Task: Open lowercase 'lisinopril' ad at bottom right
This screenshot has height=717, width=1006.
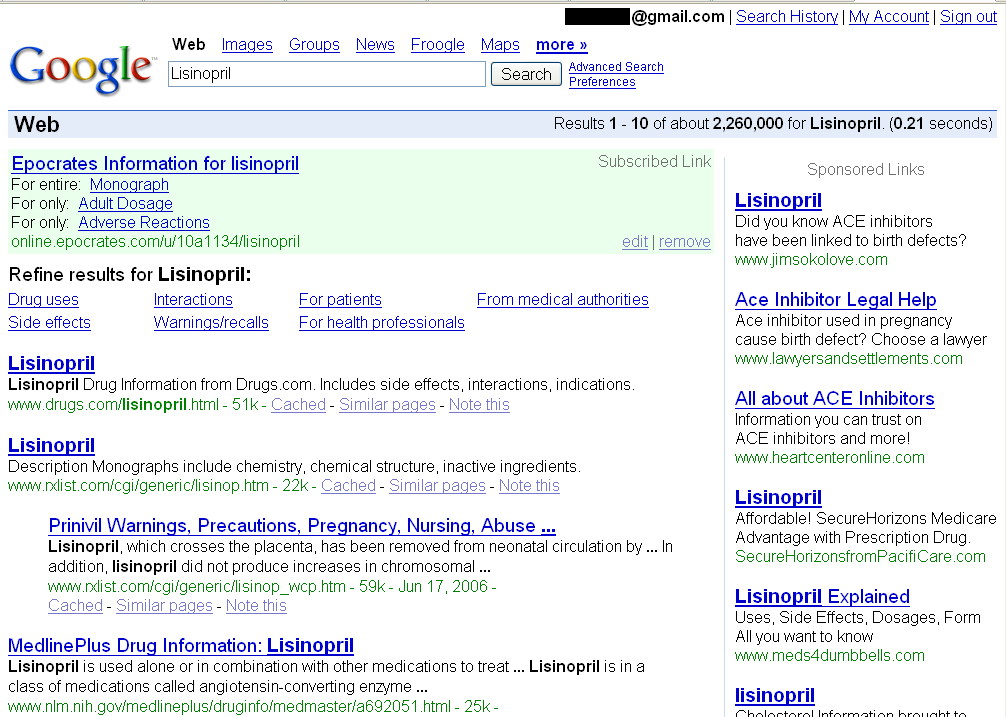Action: [775, 695]
